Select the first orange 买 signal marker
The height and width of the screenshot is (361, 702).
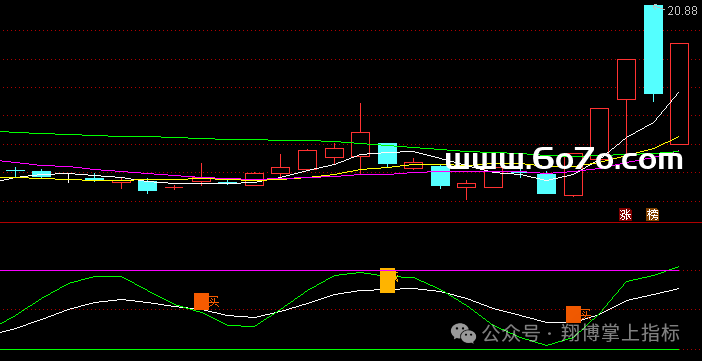201,301
